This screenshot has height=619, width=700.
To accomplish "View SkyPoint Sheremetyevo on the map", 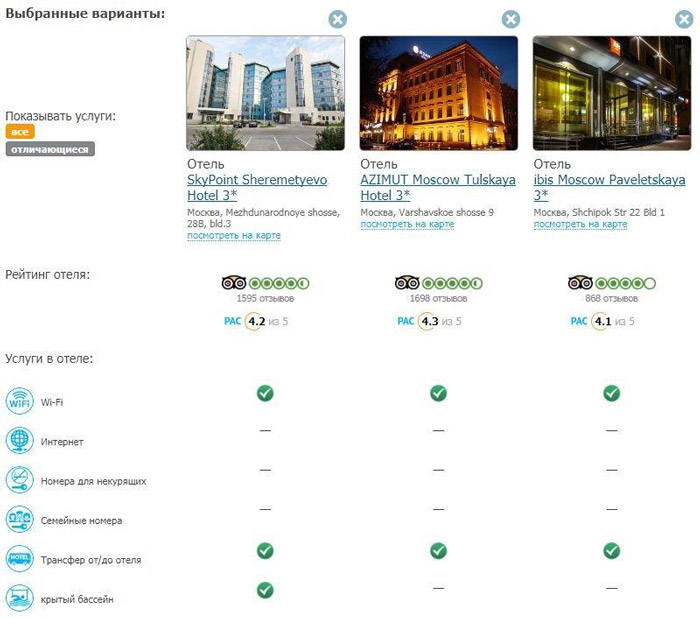I will 234,235.
